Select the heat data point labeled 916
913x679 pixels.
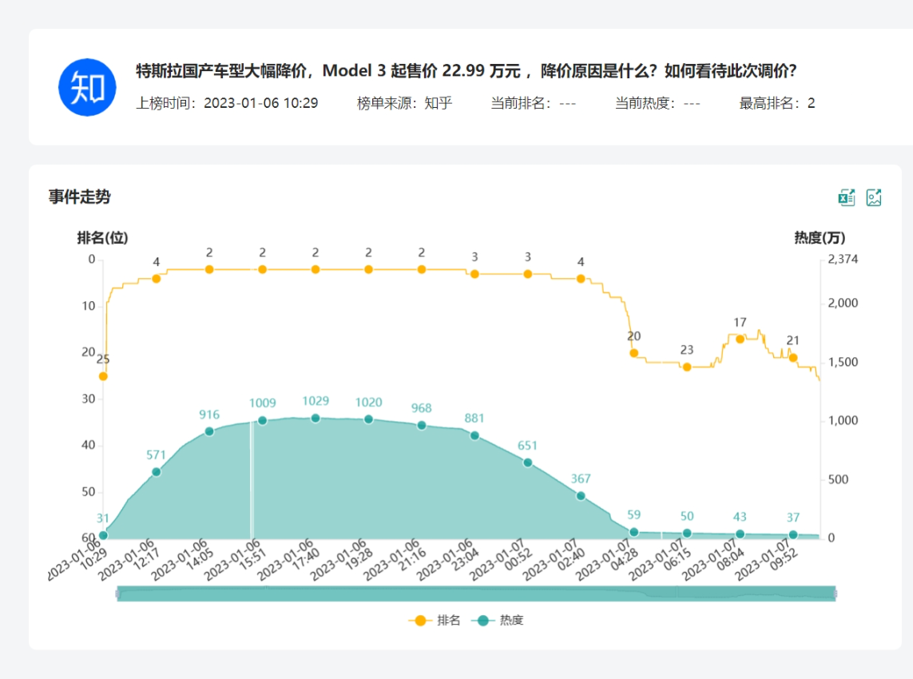(x=209, y=431)
